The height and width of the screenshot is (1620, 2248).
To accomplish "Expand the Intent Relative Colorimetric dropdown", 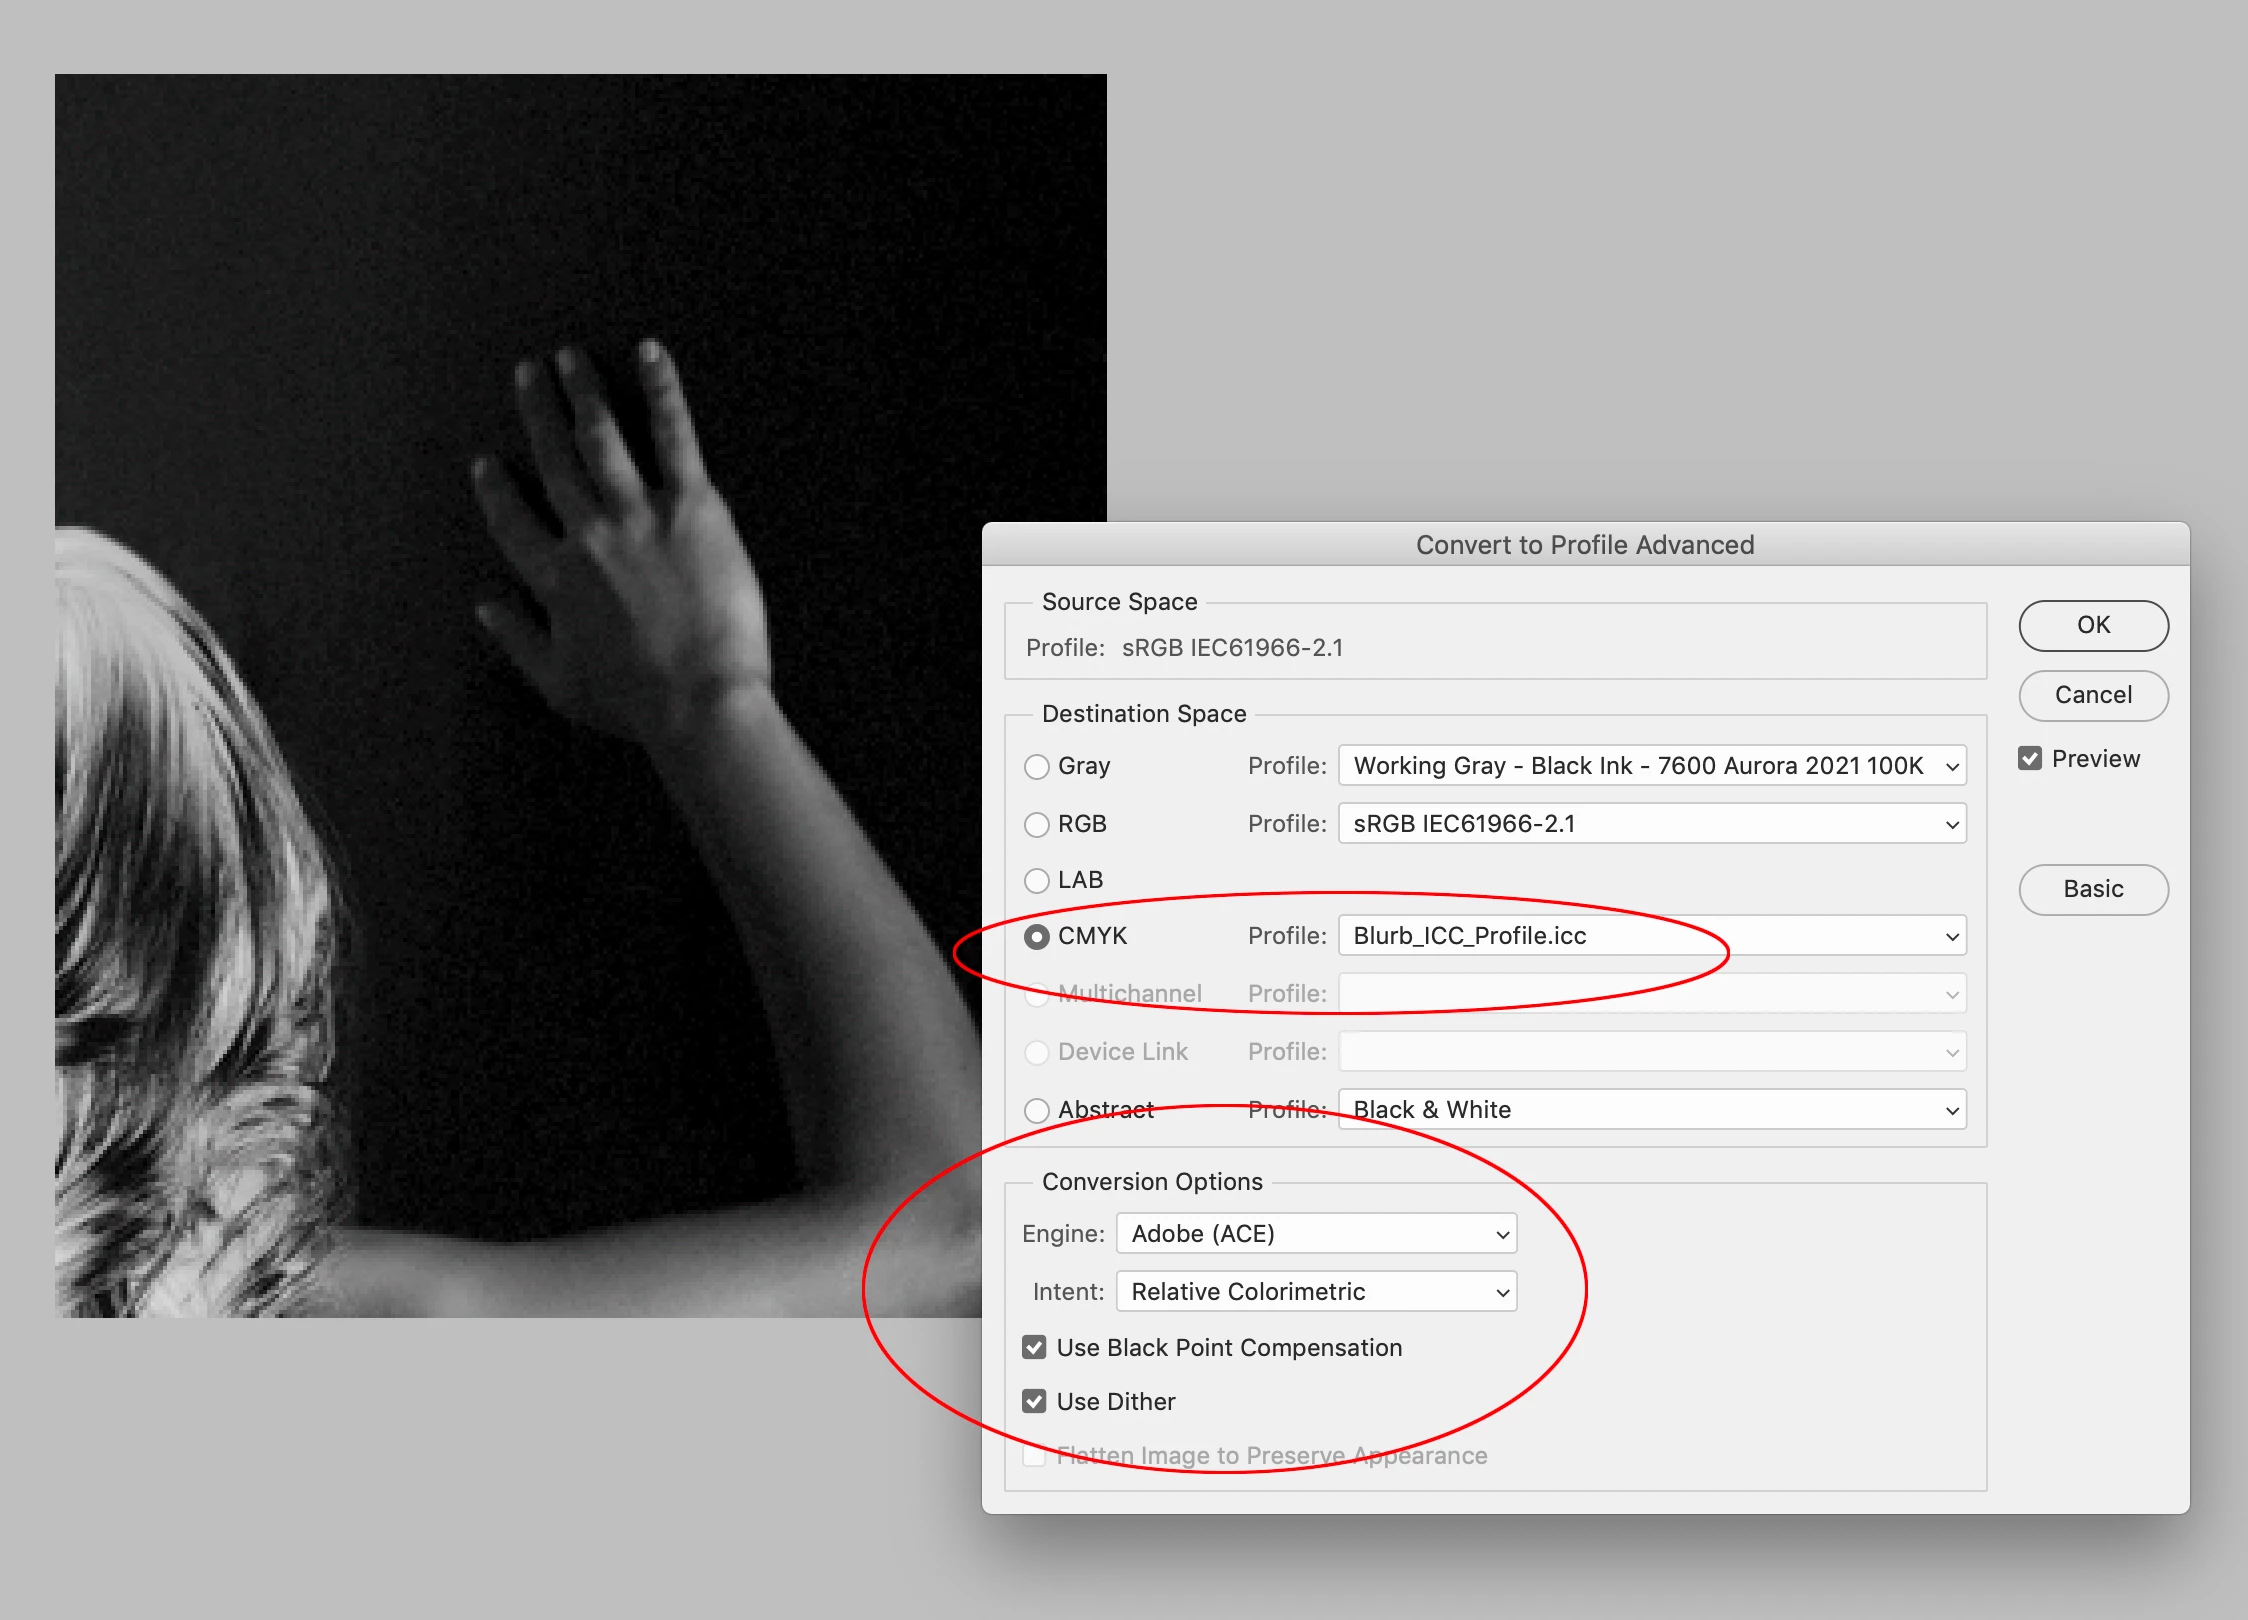I will pos(1316,1292).
